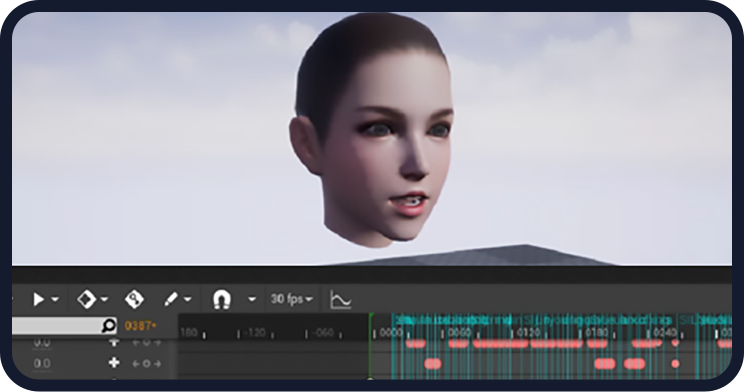This screenshot has width=744, height=392.
Task: Toggle snapping with the magnet icon
Action: [x=222, y=300]
